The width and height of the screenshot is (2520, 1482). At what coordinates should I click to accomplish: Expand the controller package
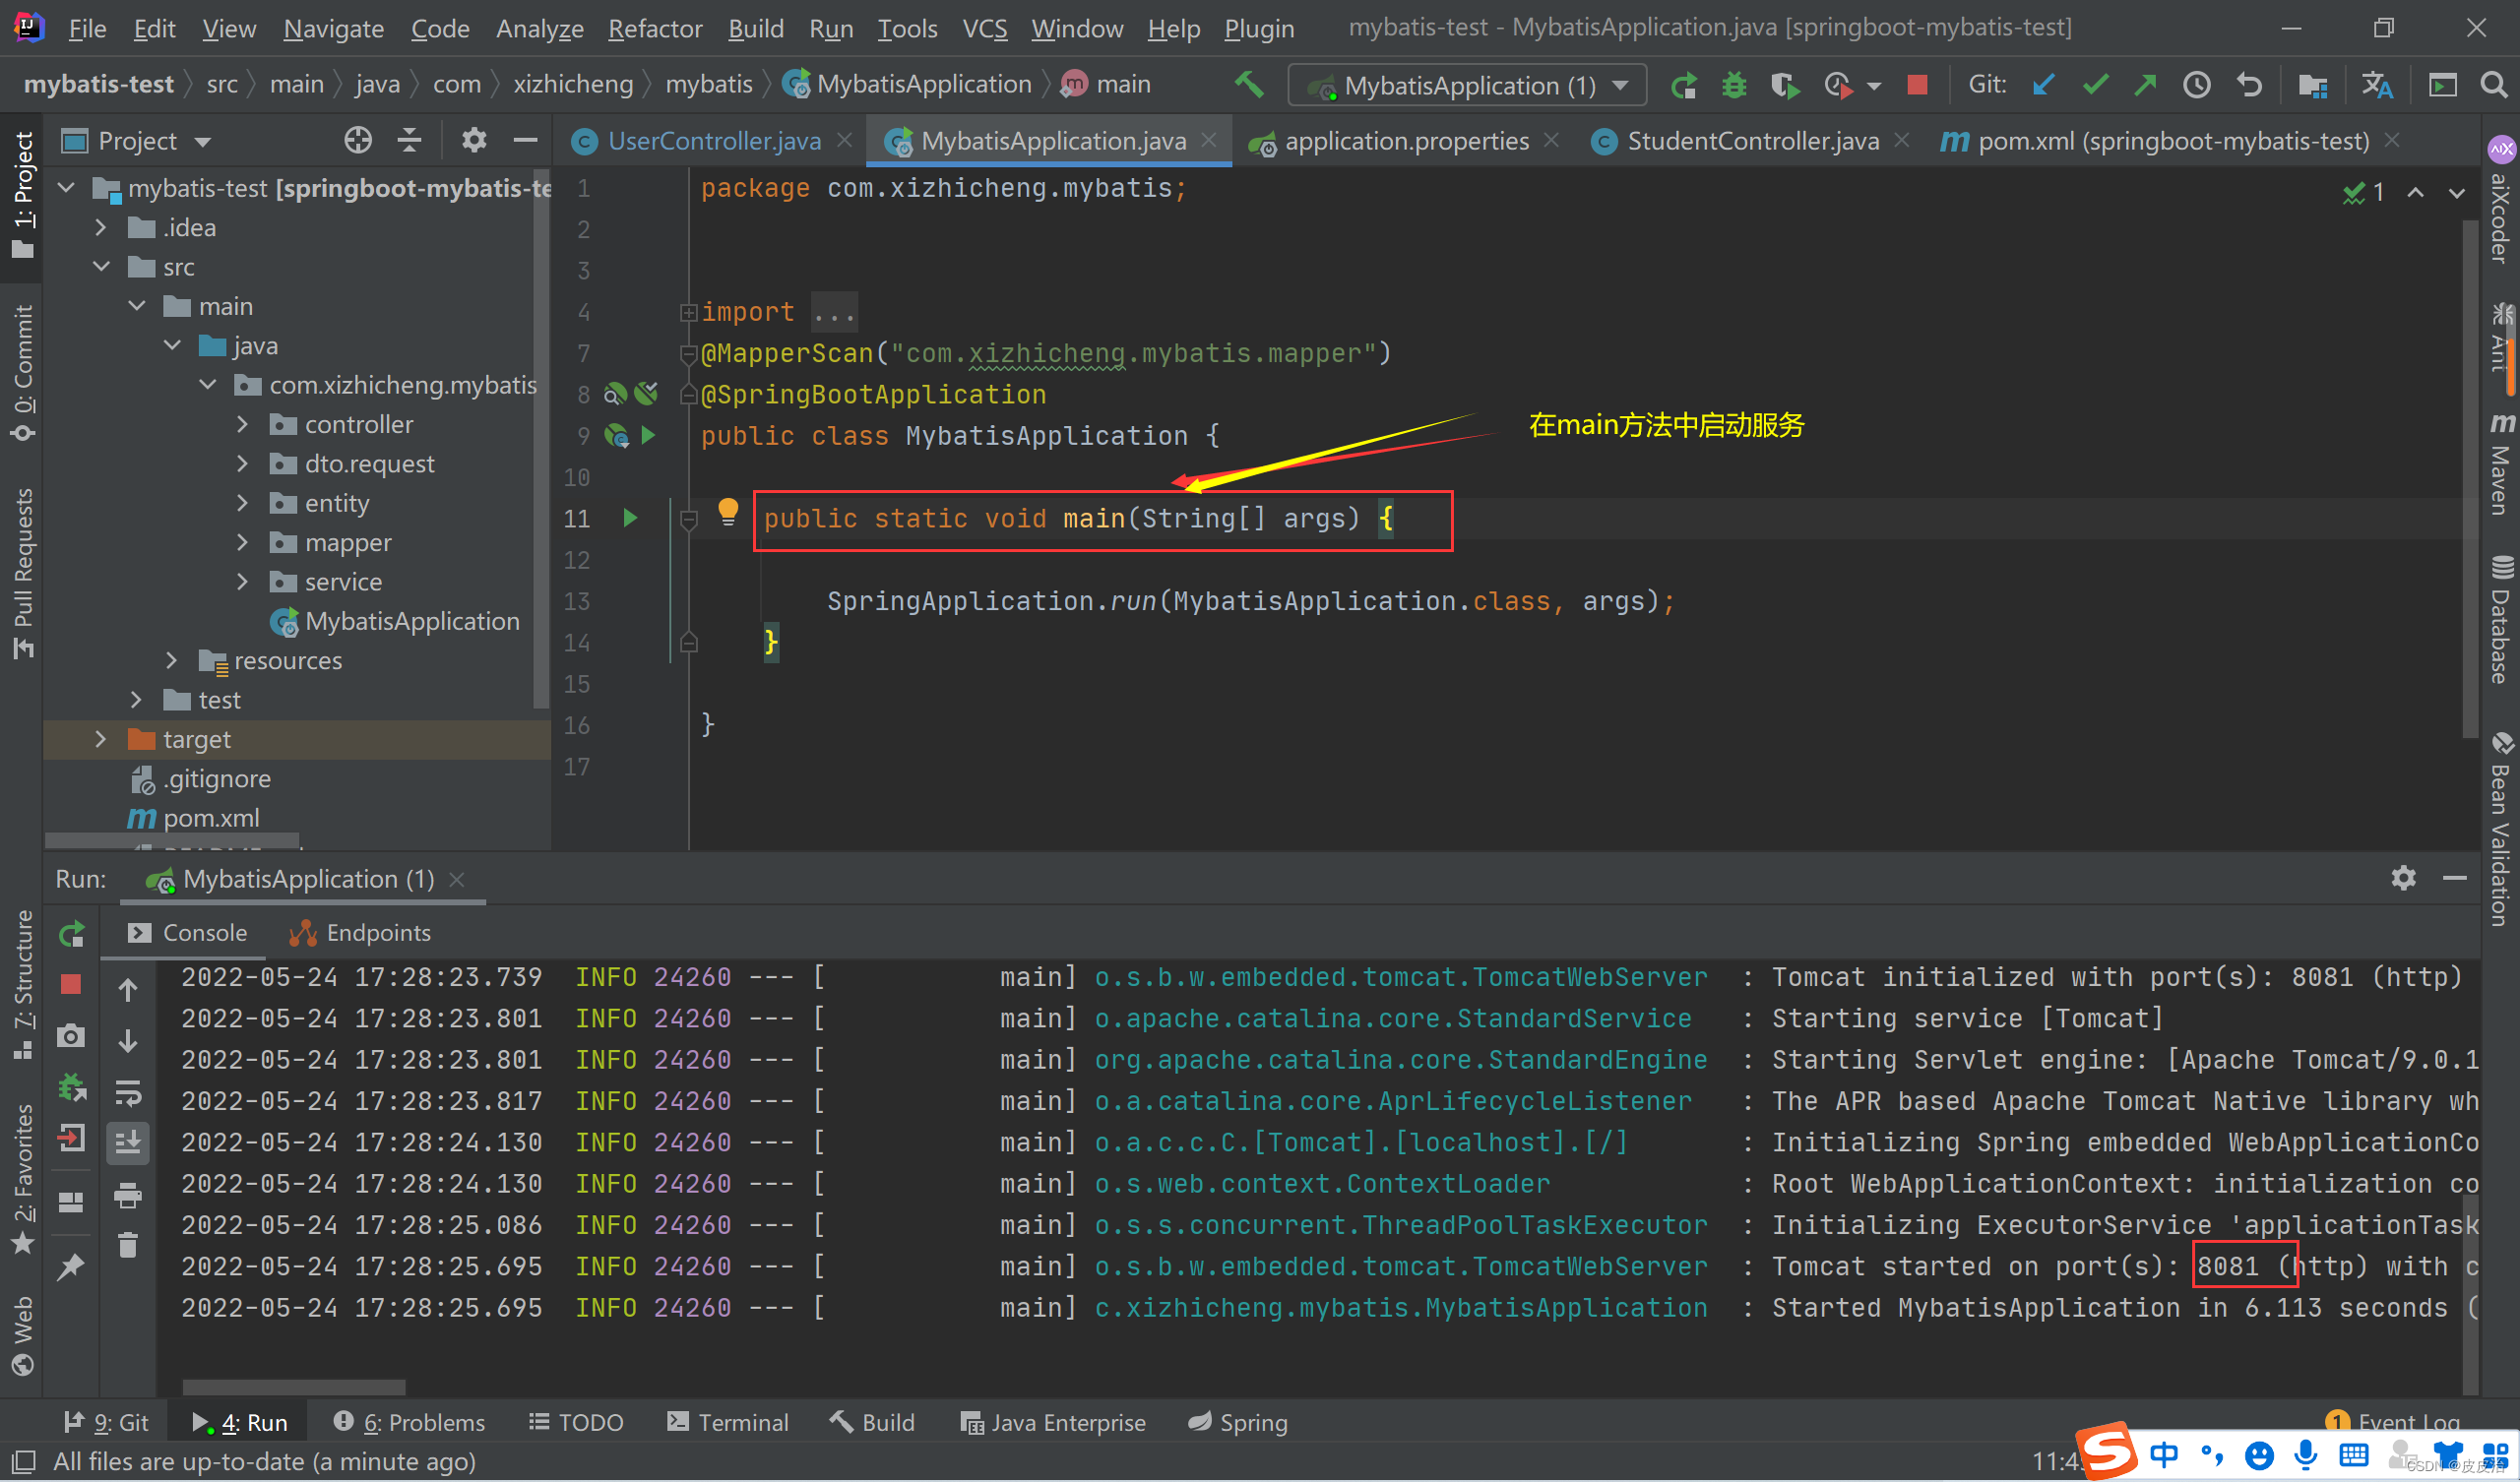[x=242, y=424]
